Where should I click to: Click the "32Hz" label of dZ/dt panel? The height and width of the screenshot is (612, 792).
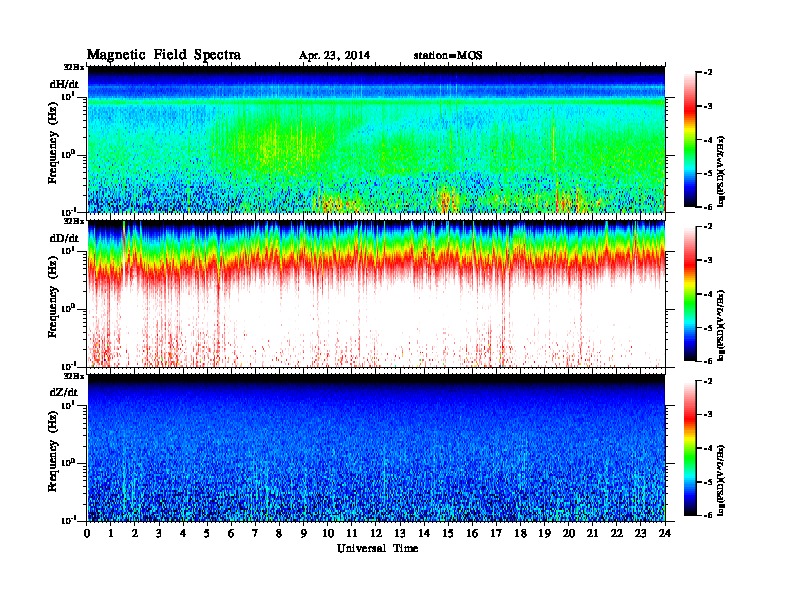pos(74,376)
